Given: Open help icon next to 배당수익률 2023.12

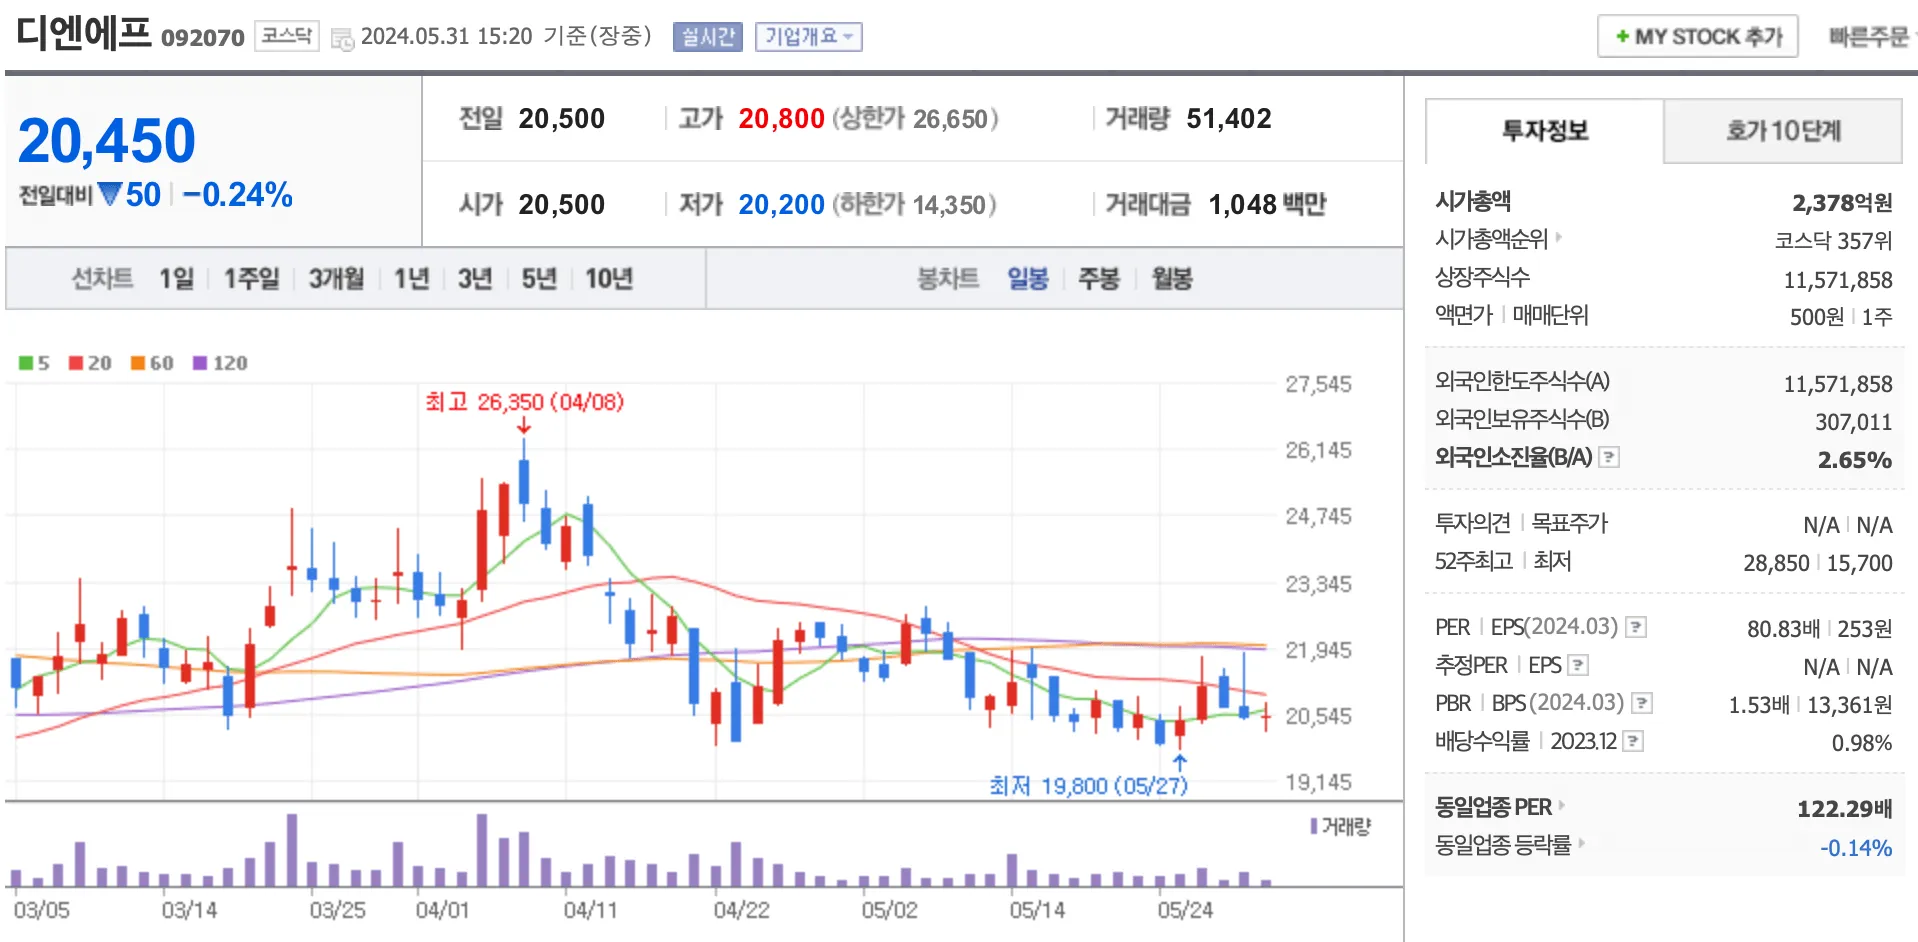Looking at the screenshot, I should tap(1634, 741).
